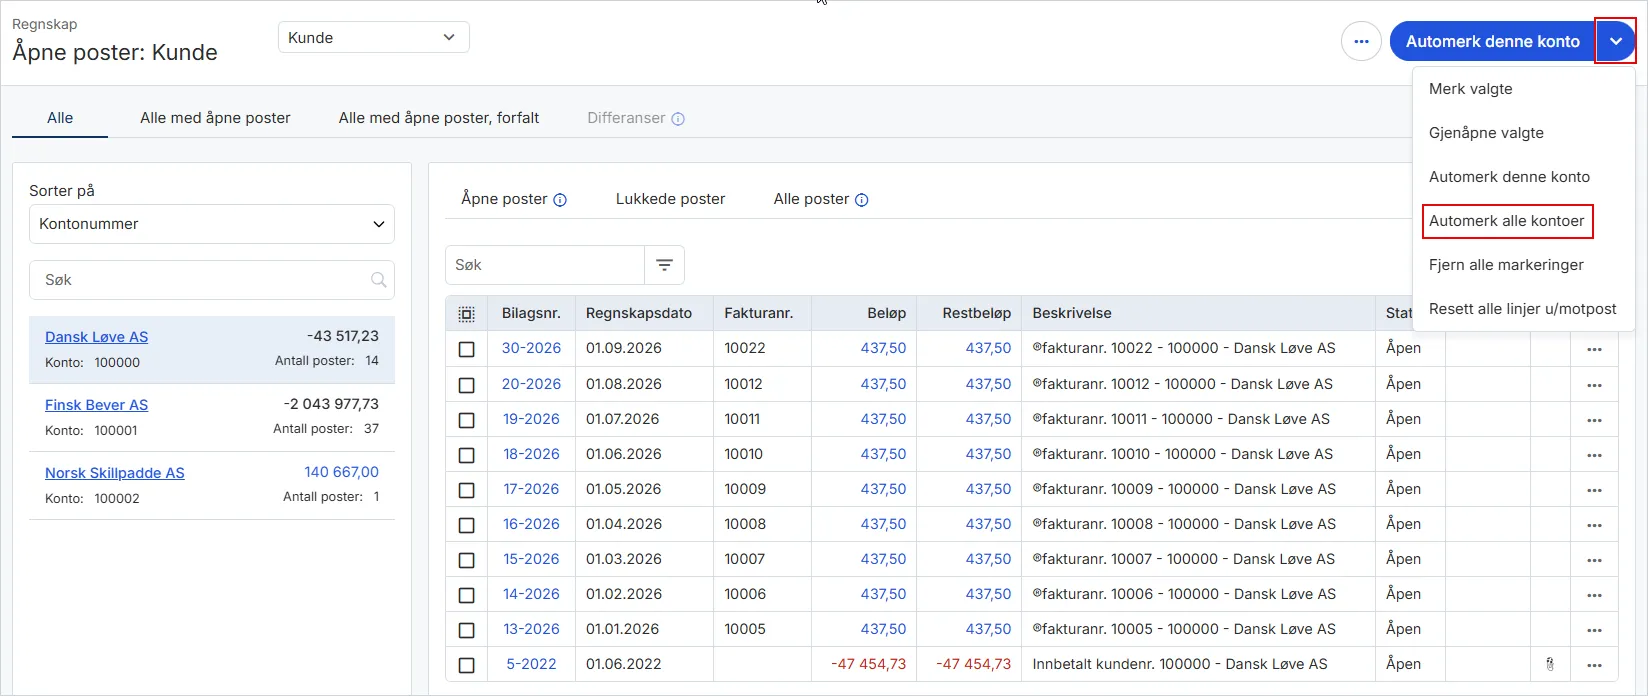Click the info icon beside Differanser
1648x696 pixels.
pos(678,119)
